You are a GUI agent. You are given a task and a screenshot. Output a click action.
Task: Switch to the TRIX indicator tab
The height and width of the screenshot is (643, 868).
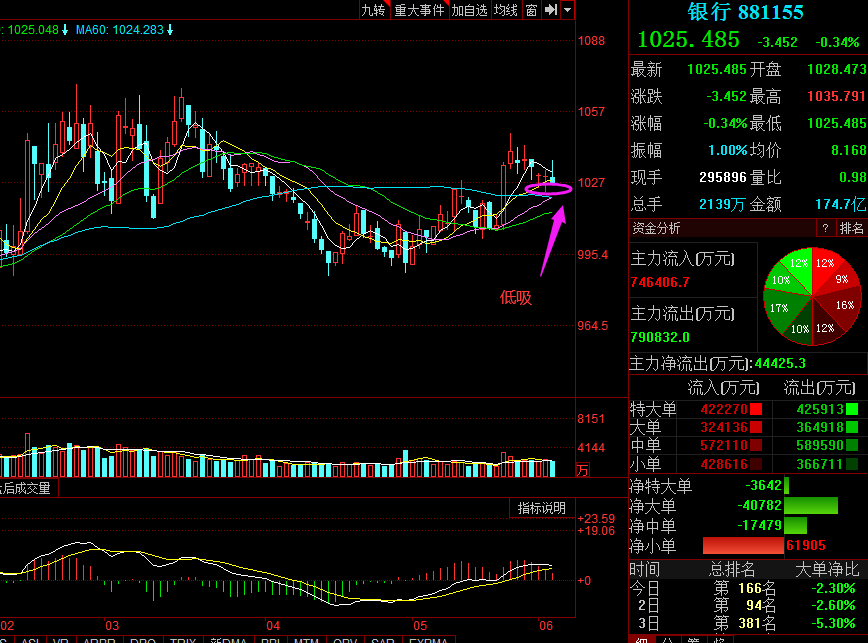tap(183, 639)
